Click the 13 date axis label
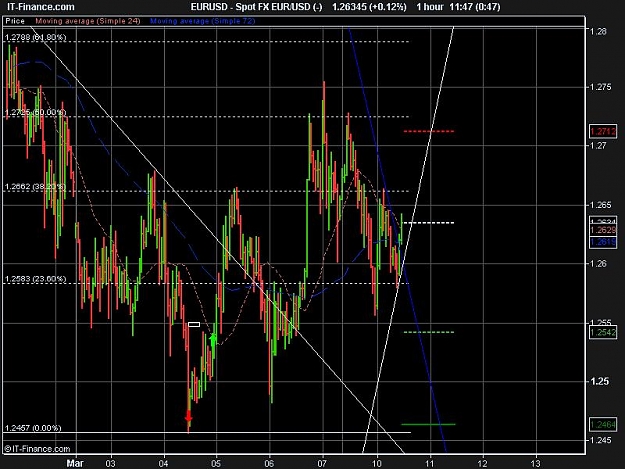625x469 pixels. [536, 463]
